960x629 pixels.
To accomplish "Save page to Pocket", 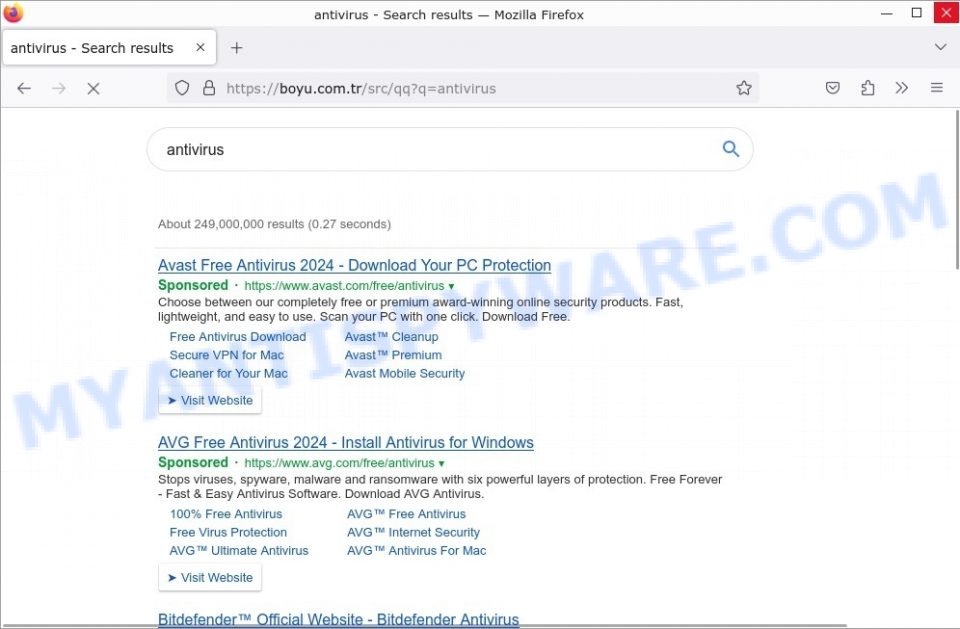I will 832,88.
